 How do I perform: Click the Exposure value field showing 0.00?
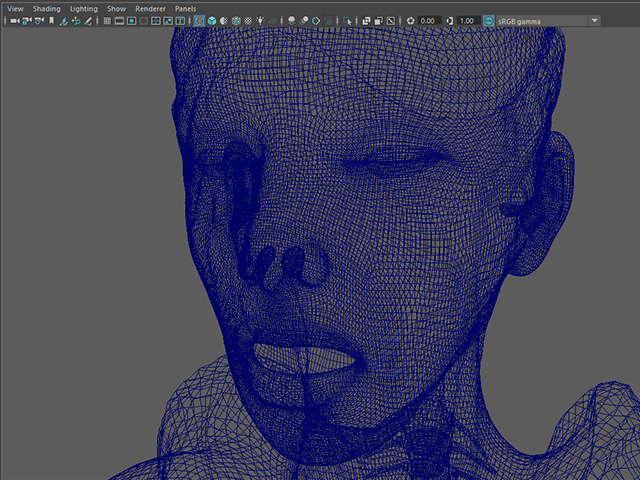pos(429,21)
